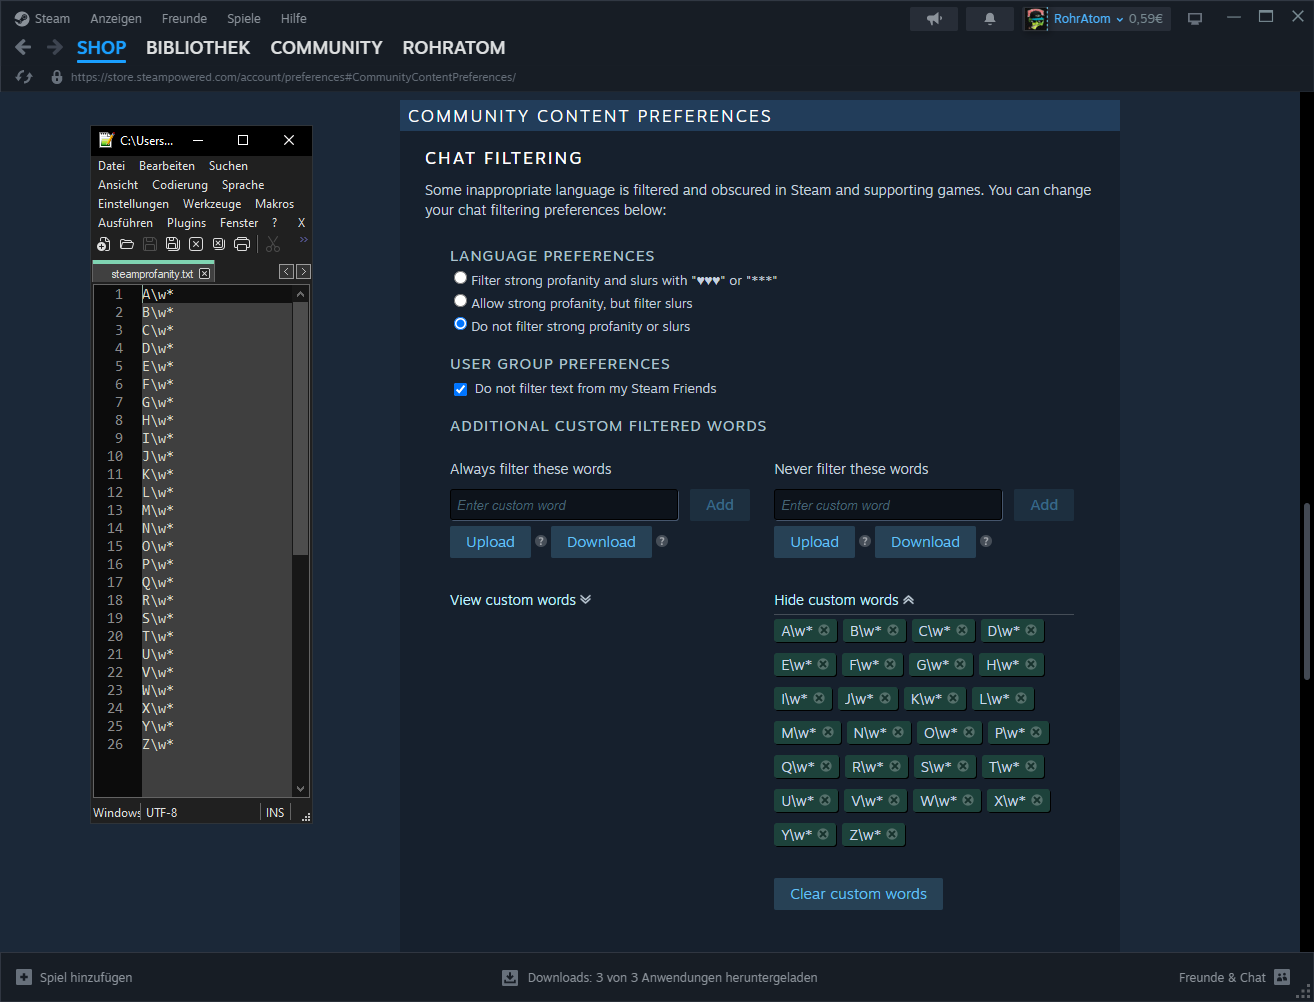Click the help icon beside Always-filter Upload

click(541, 541)
